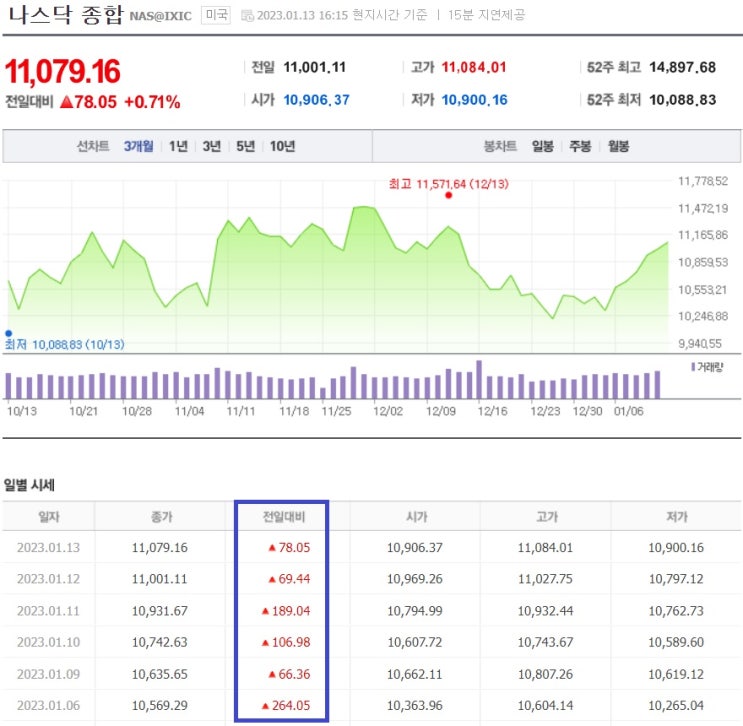Click the 2023.01.06 date cell
This screenshot has height=726, width=743.
(x=48, y=705)
